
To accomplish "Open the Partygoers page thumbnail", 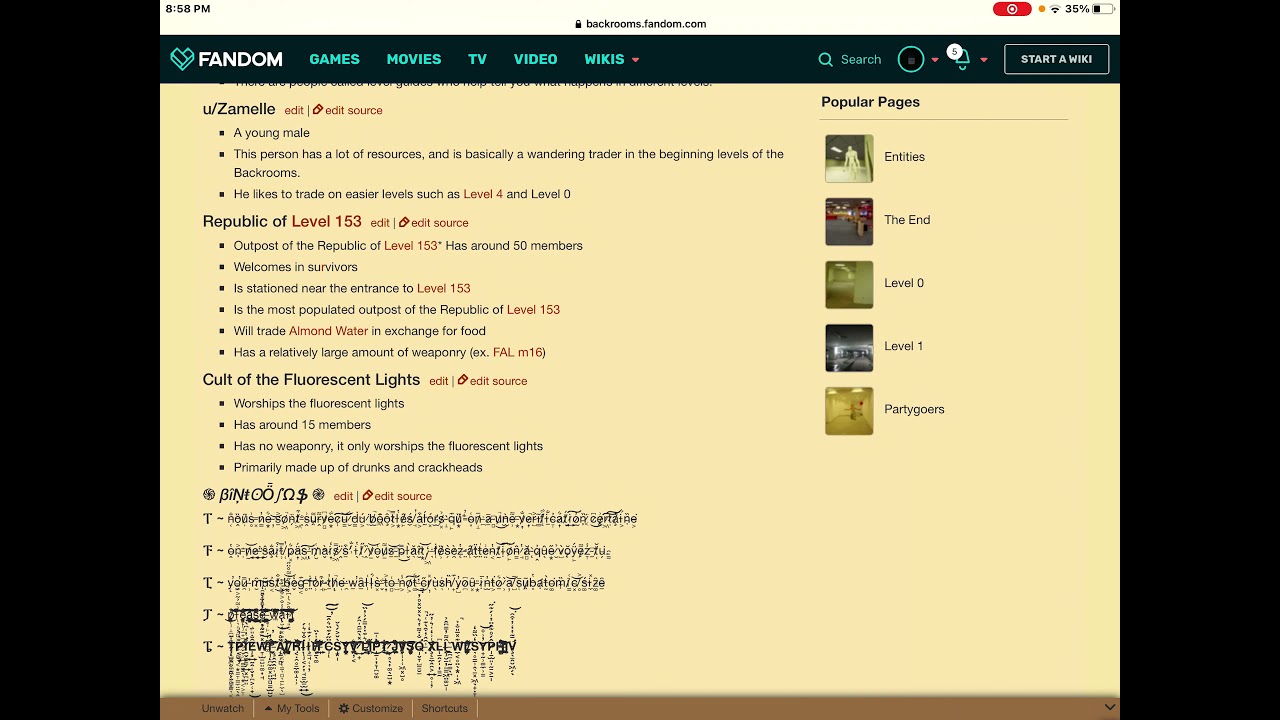I will [x=849, y=410].
